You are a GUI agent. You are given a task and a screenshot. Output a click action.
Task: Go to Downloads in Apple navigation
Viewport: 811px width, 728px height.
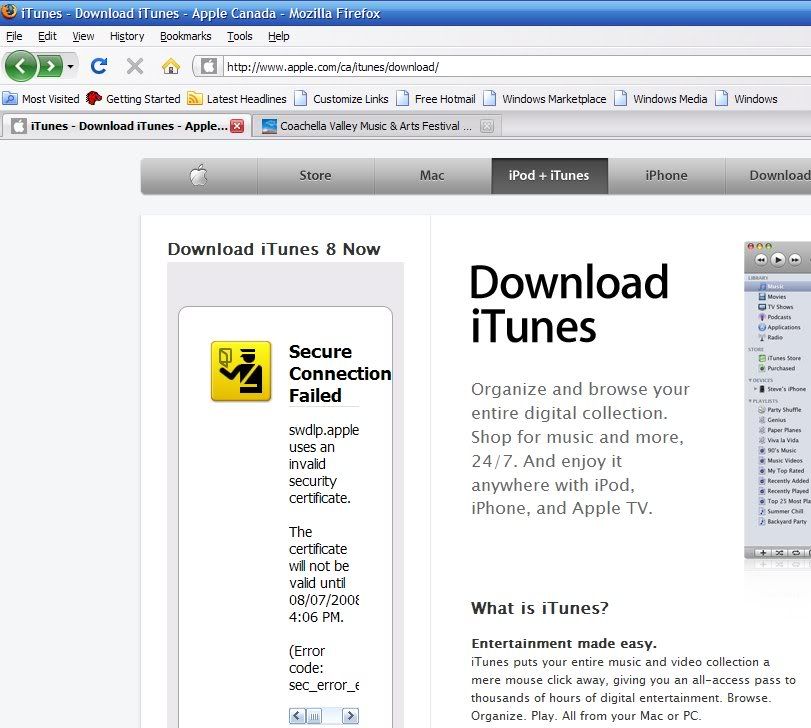[769, 176]
